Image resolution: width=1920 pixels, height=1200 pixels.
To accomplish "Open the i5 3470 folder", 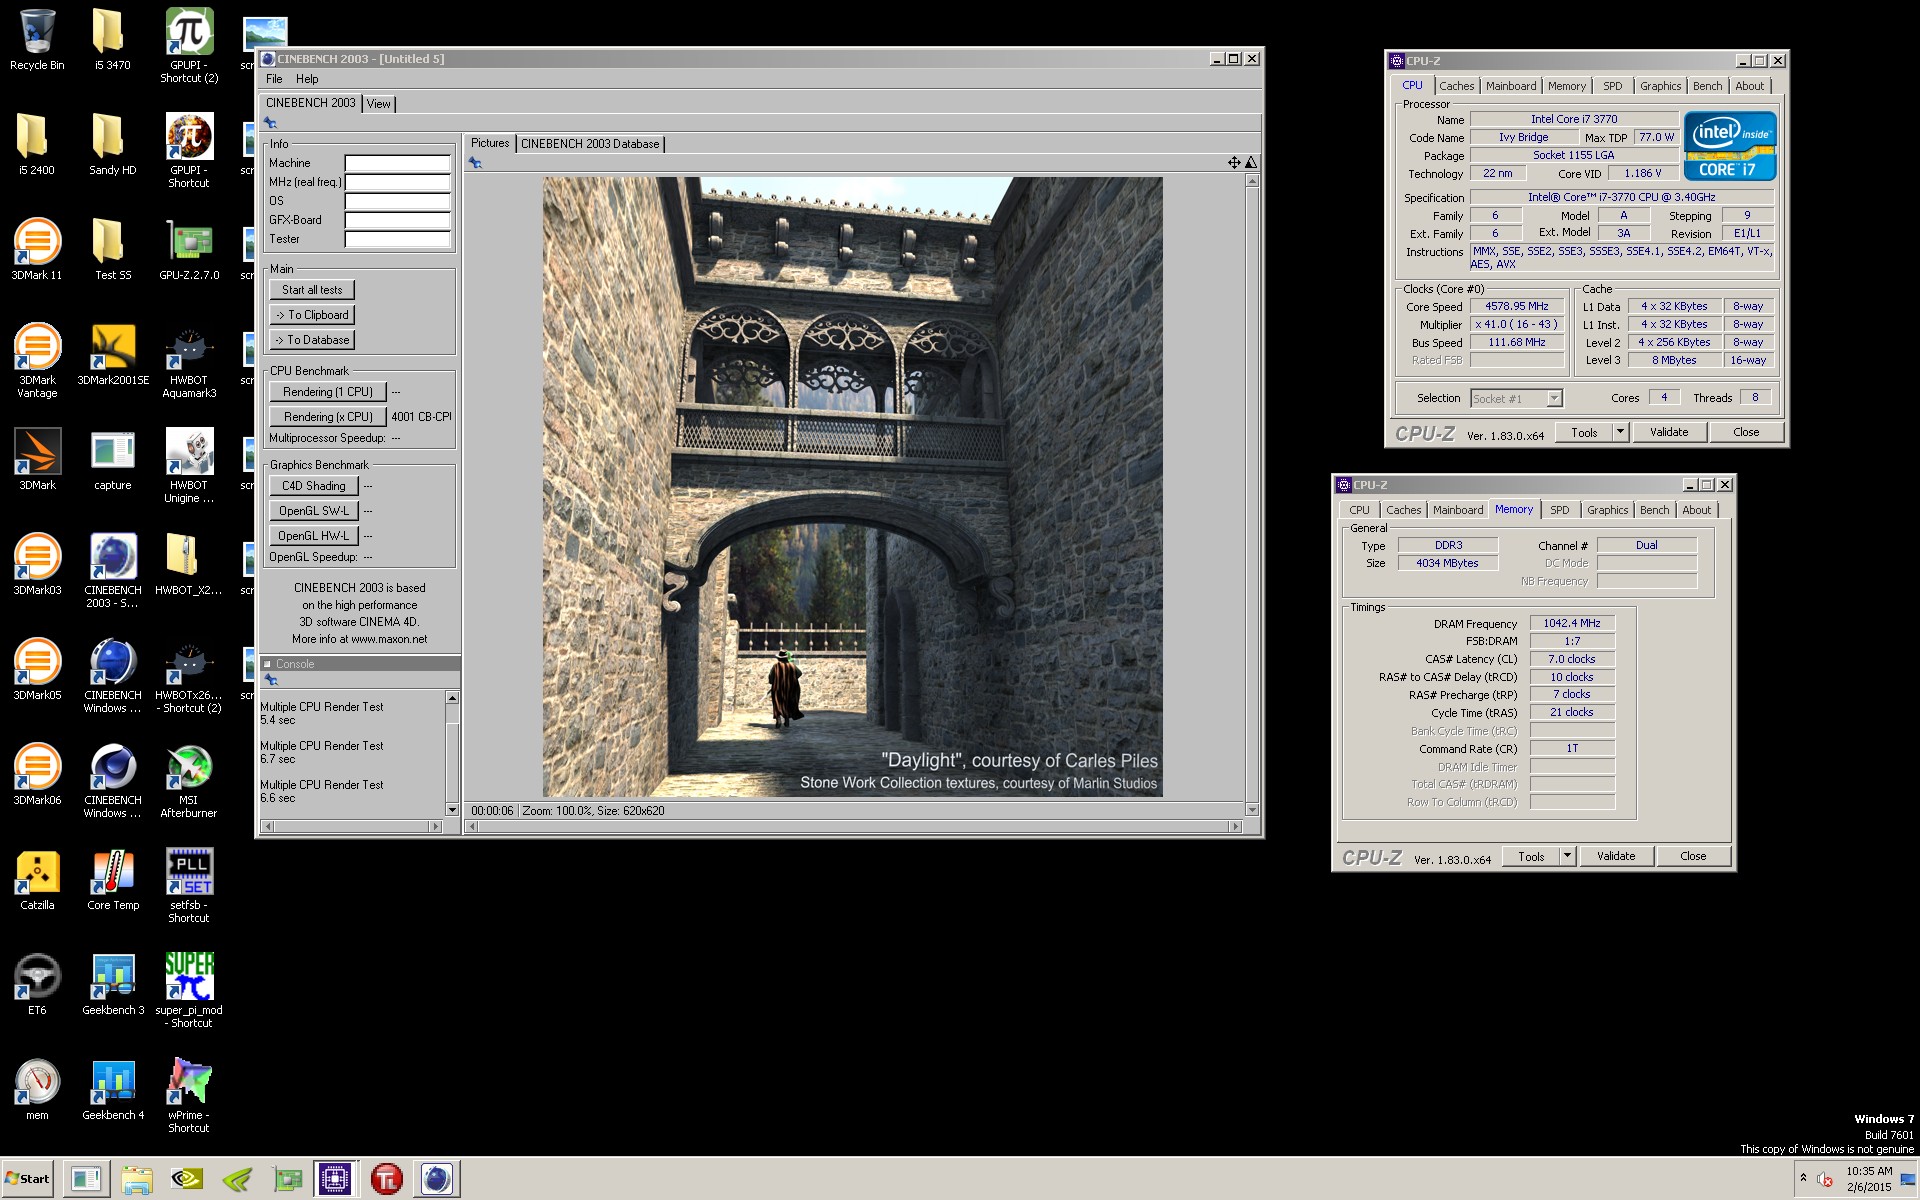I will tap(112, 40).
